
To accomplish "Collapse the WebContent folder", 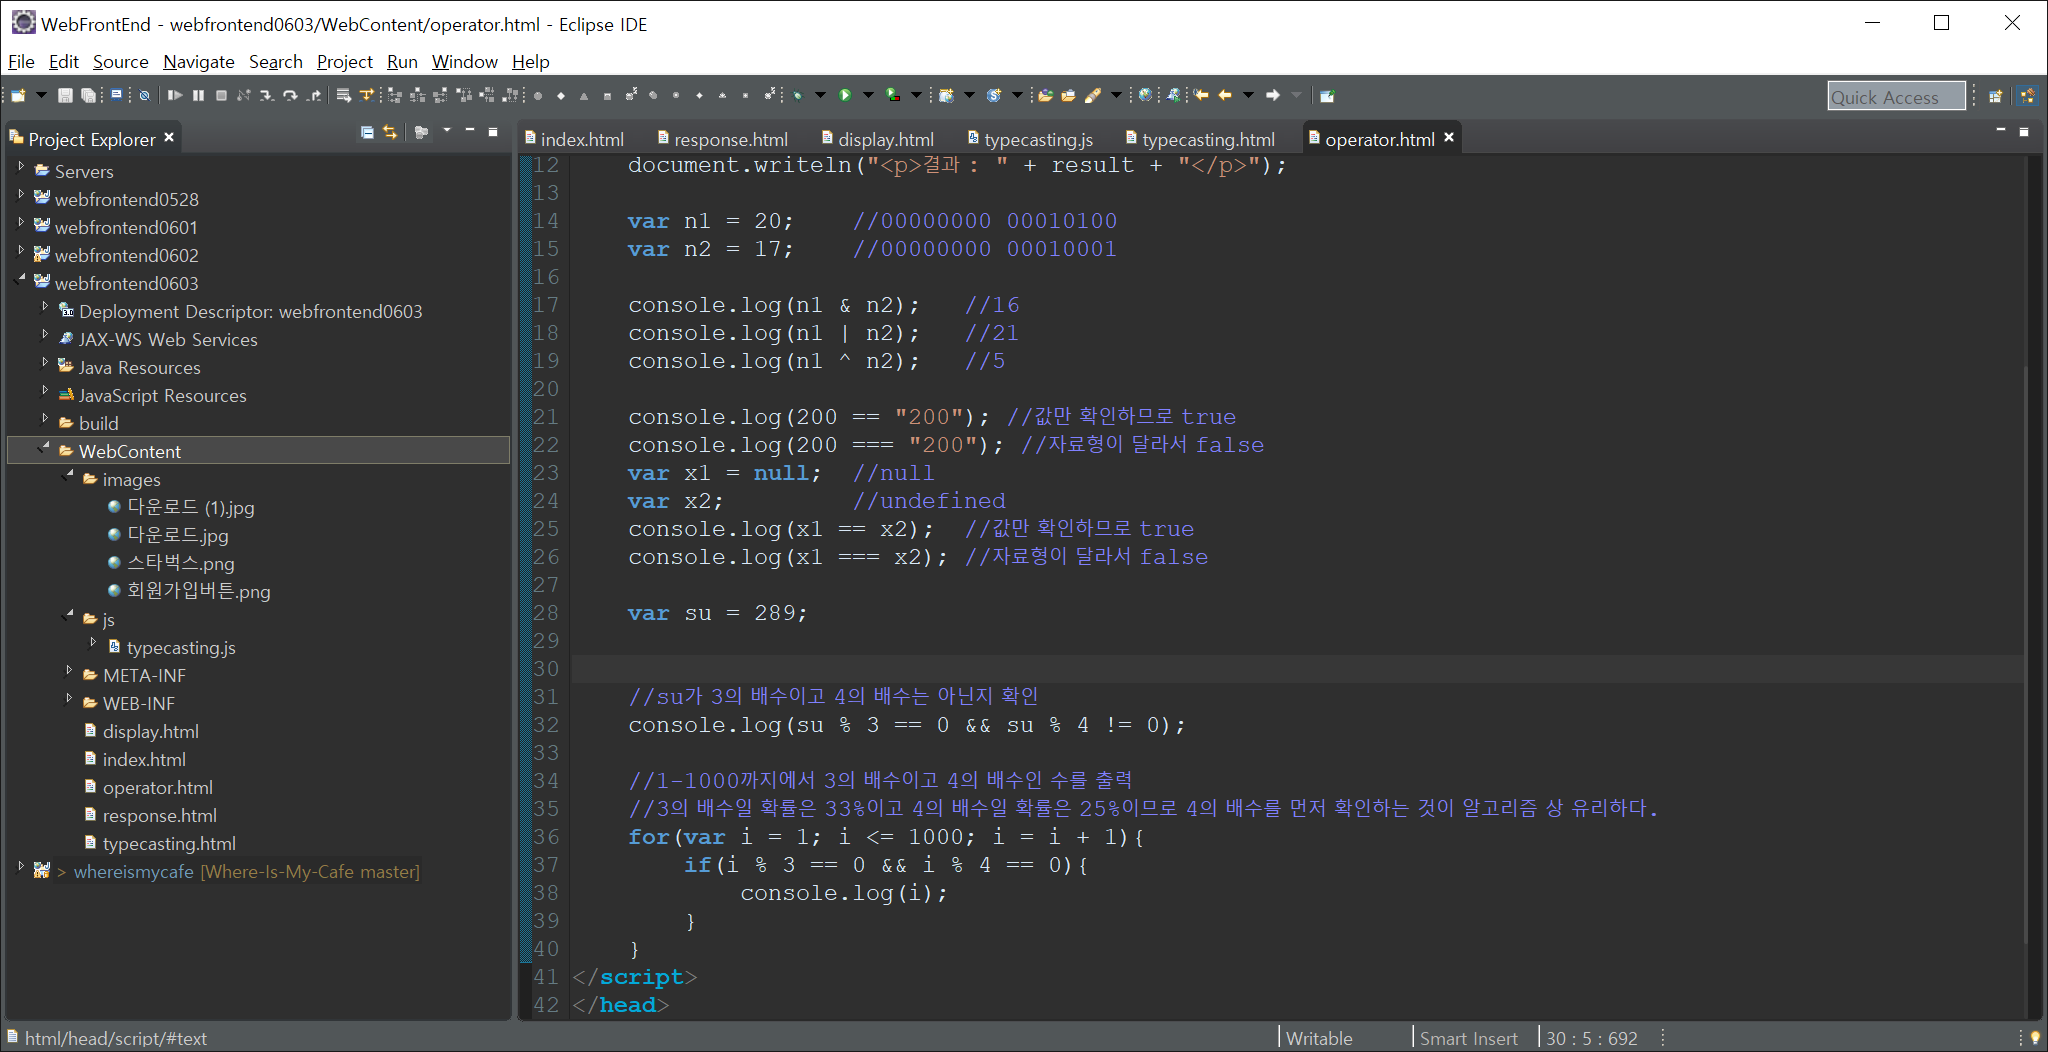I will coord(45,447).
